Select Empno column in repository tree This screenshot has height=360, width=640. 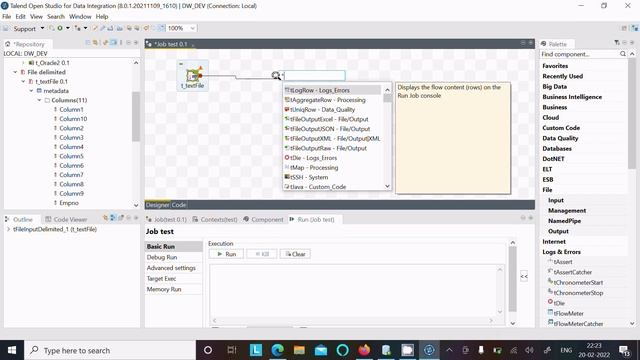coord(69,203)
